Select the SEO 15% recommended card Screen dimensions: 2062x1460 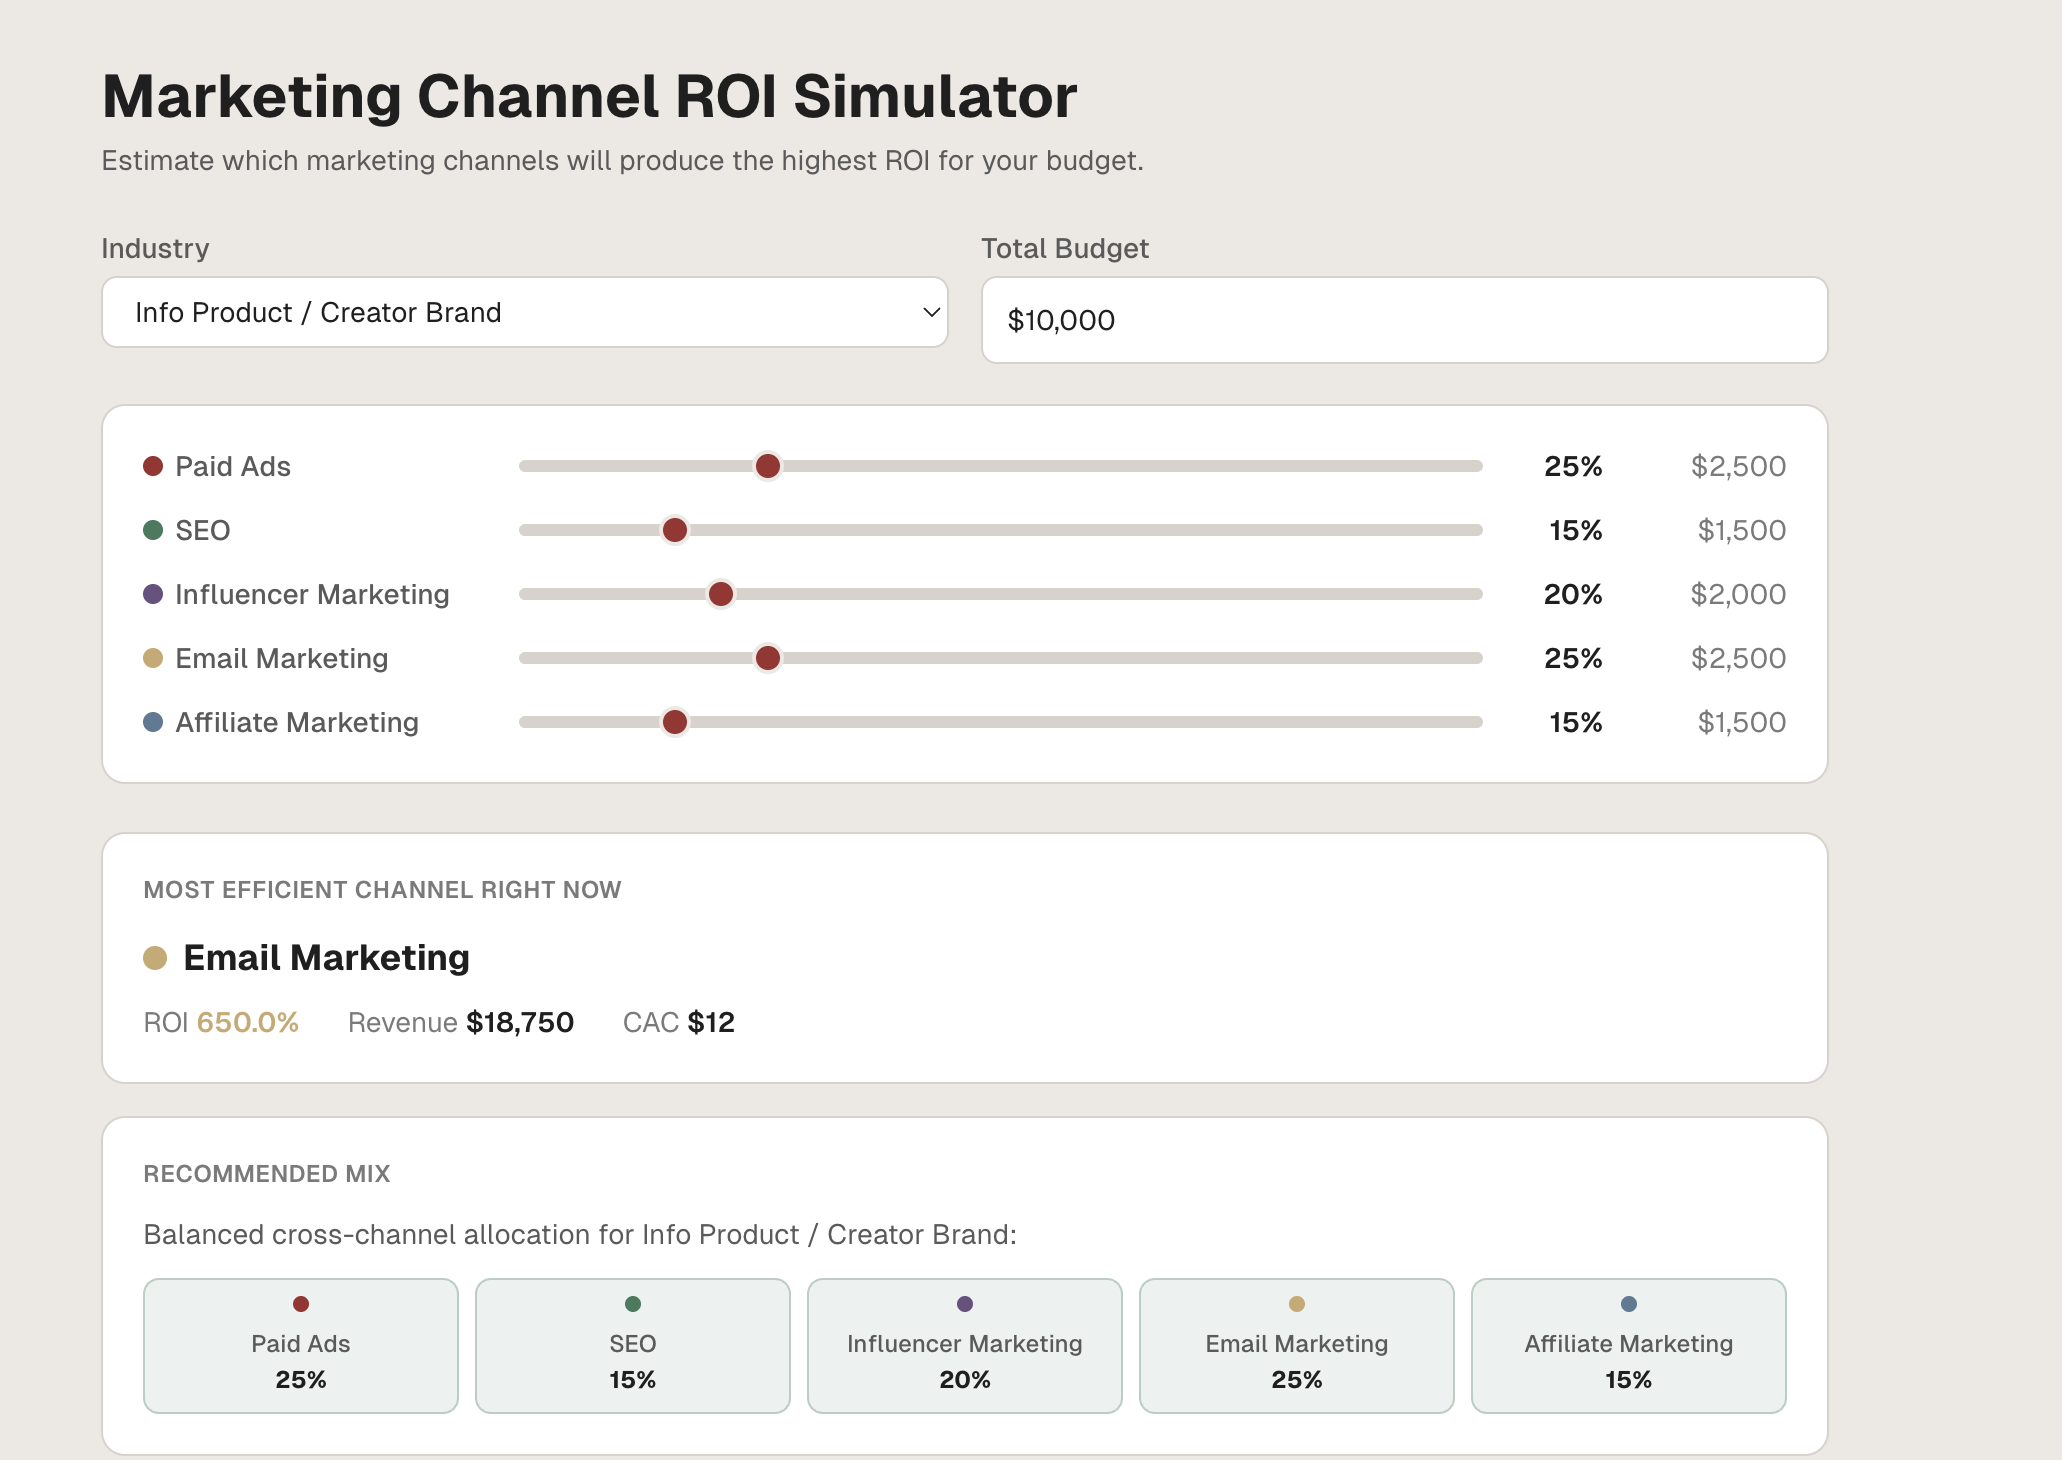(x=633, y=1345)
